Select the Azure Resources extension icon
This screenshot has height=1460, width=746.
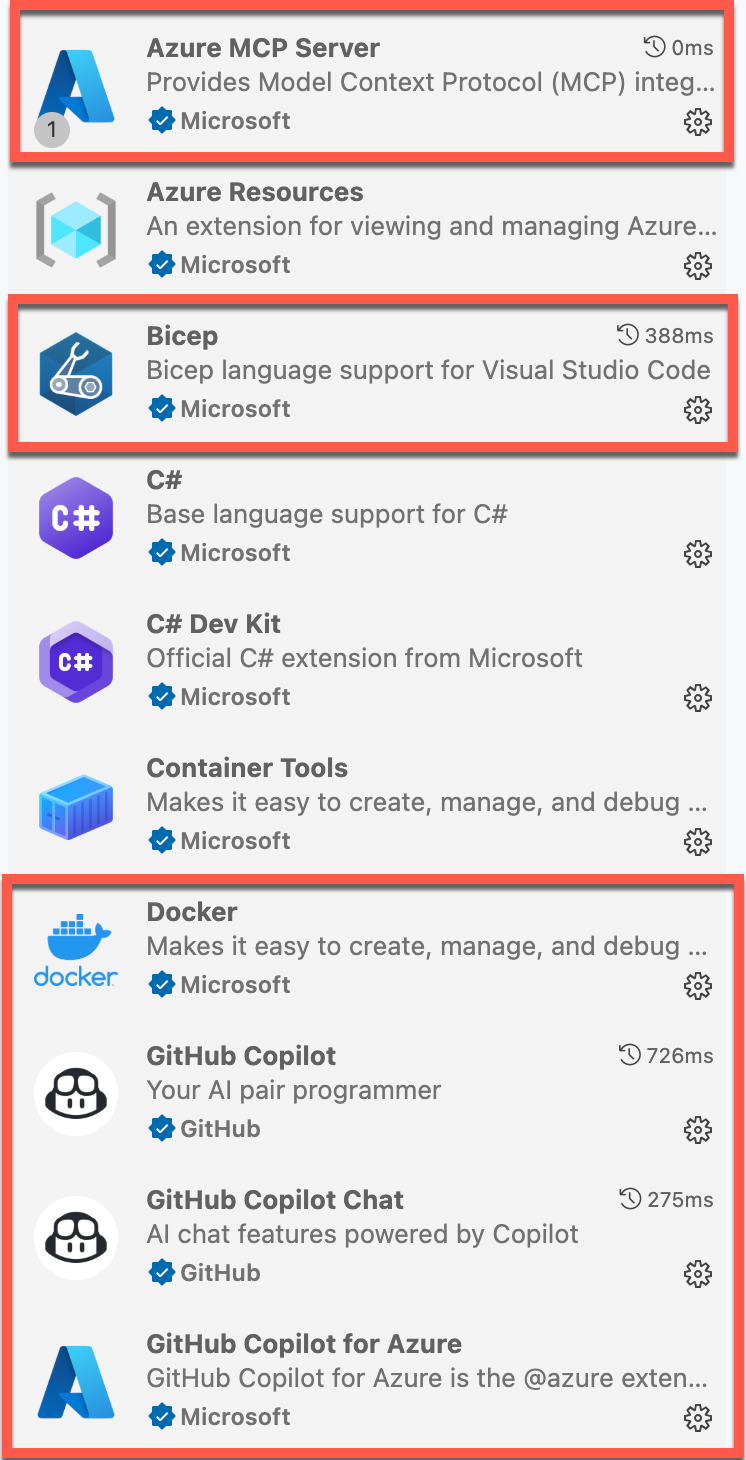(75, 230)
